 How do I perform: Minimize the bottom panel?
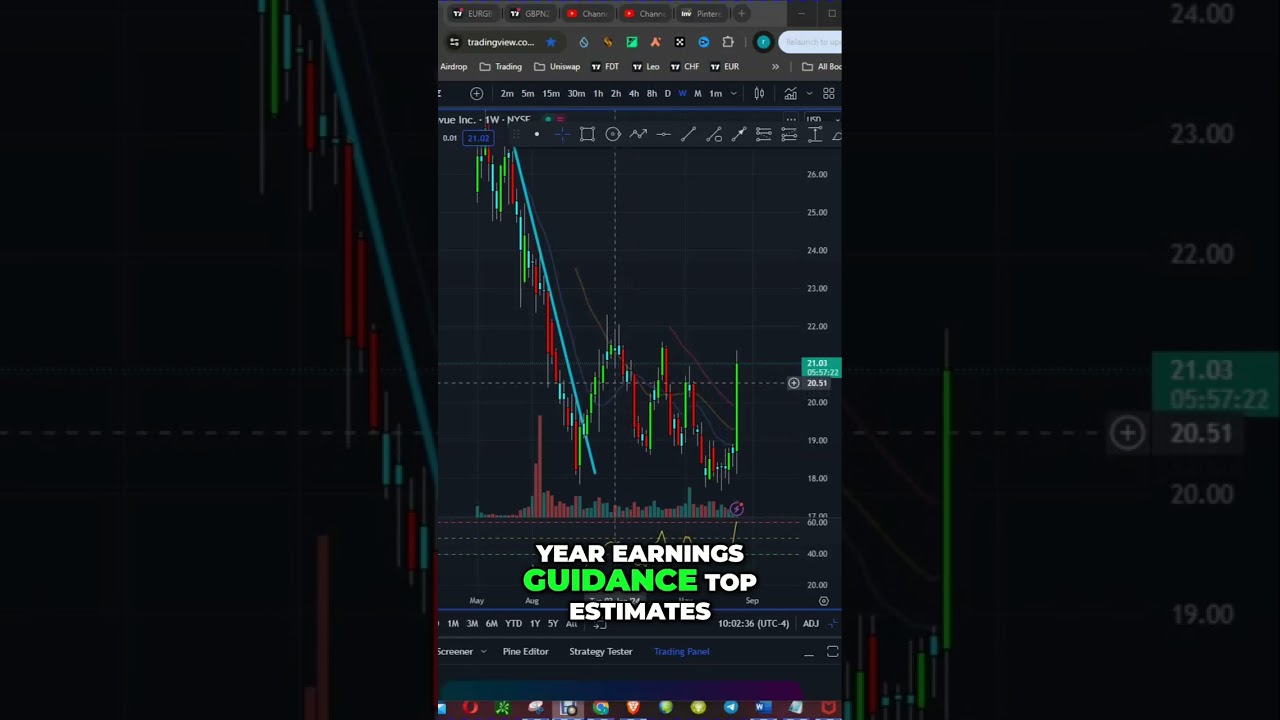click(x=809, y=653)
